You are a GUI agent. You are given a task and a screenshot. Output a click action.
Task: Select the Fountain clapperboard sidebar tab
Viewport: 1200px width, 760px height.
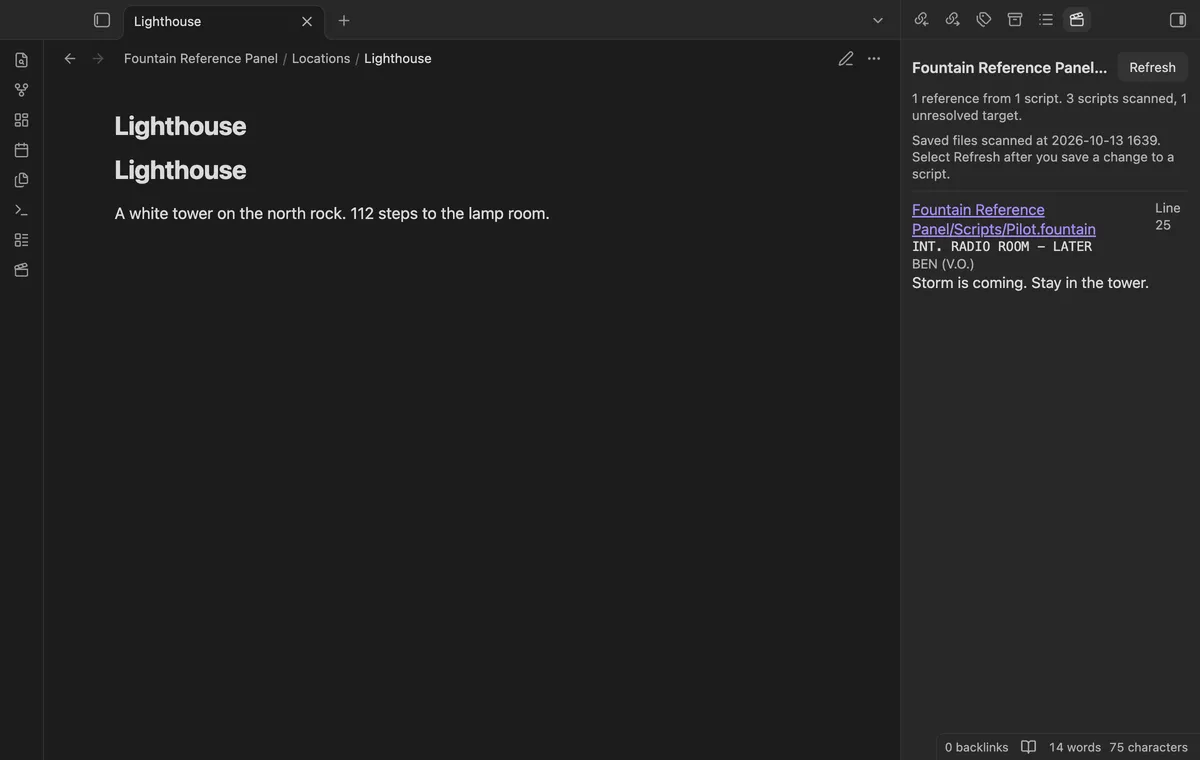(1077, 20)
